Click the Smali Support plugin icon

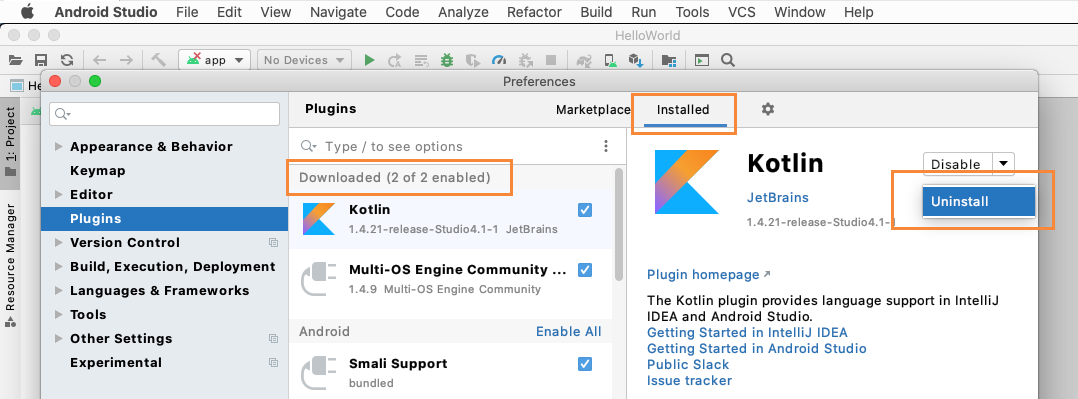(x=319, y=372)
